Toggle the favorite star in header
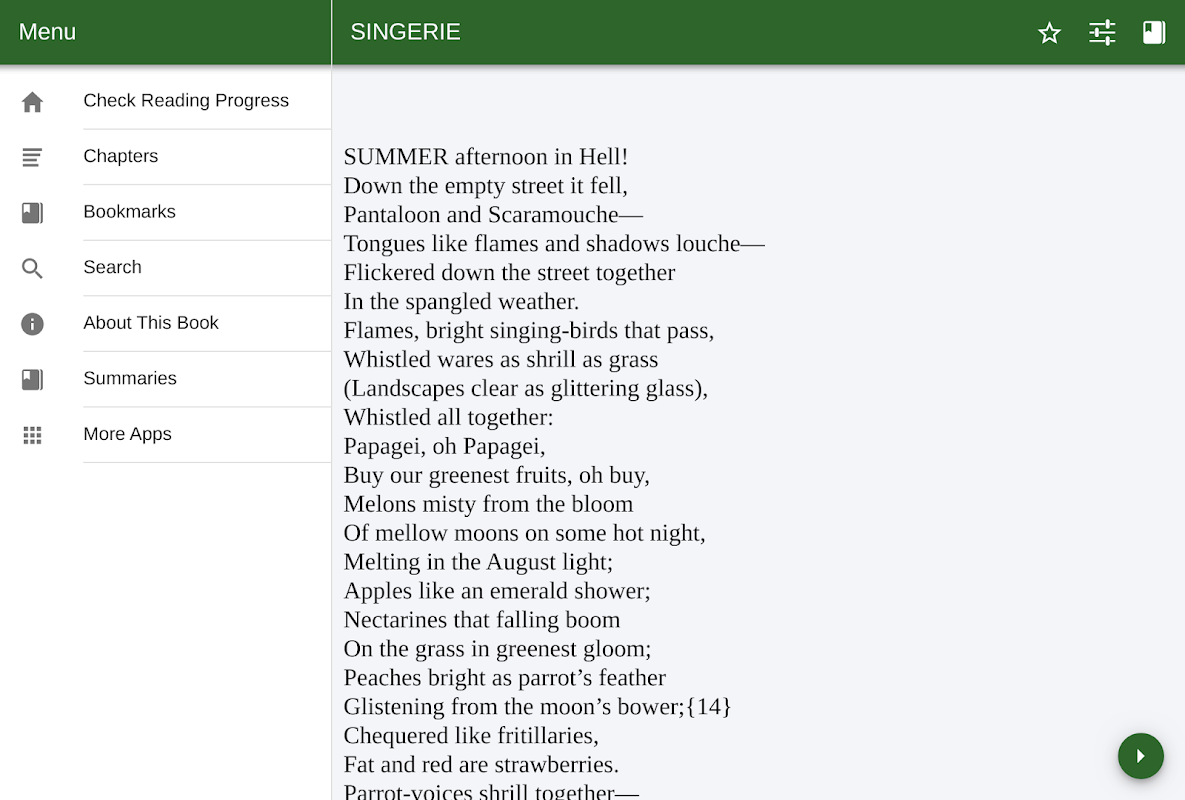 click(x=1049, y=33)
